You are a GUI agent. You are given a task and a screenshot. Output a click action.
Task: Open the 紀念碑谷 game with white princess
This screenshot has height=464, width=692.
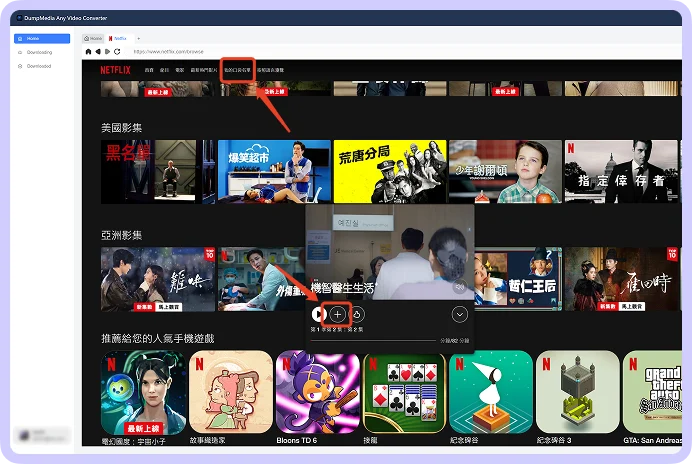tap(491, 392)
